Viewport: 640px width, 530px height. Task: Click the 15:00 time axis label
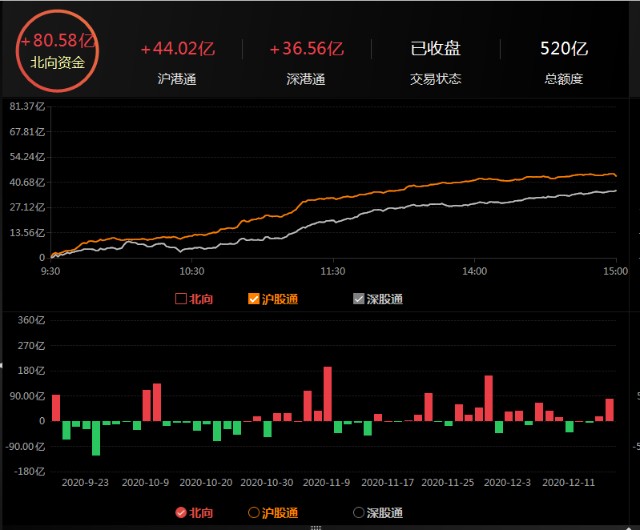click(614, 271)
